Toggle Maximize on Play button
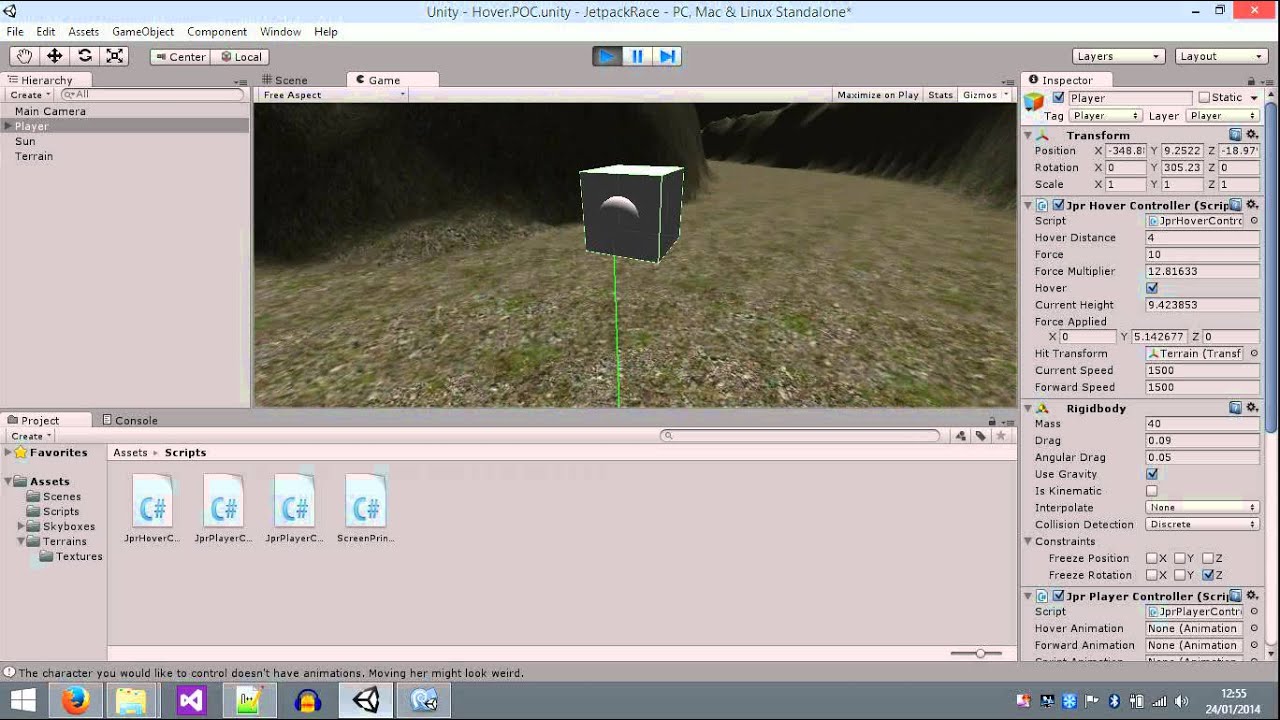The width and height of the screenshot is (1280, 720). [x=878, y=95]
